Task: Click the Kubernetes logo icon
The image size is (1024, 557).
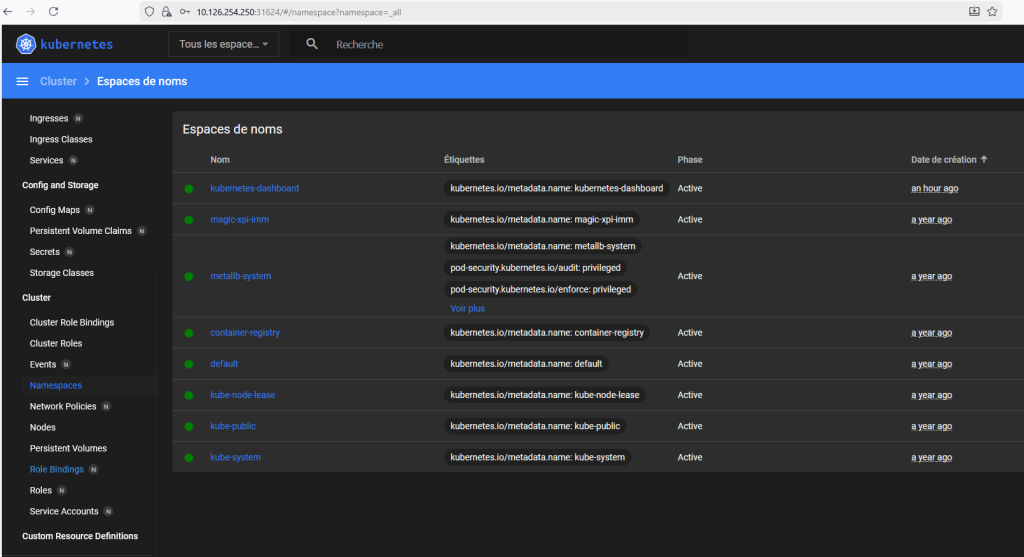Action: coord(26,44)
